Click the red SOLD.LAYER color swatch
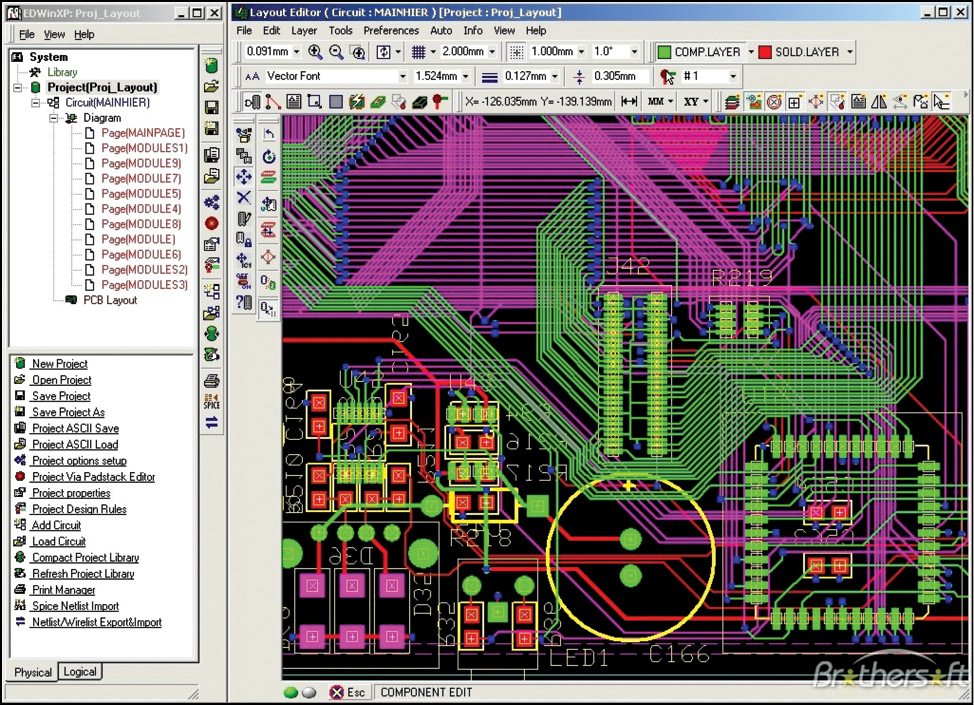The image size is (974, 705). click(x=765, y=52)
